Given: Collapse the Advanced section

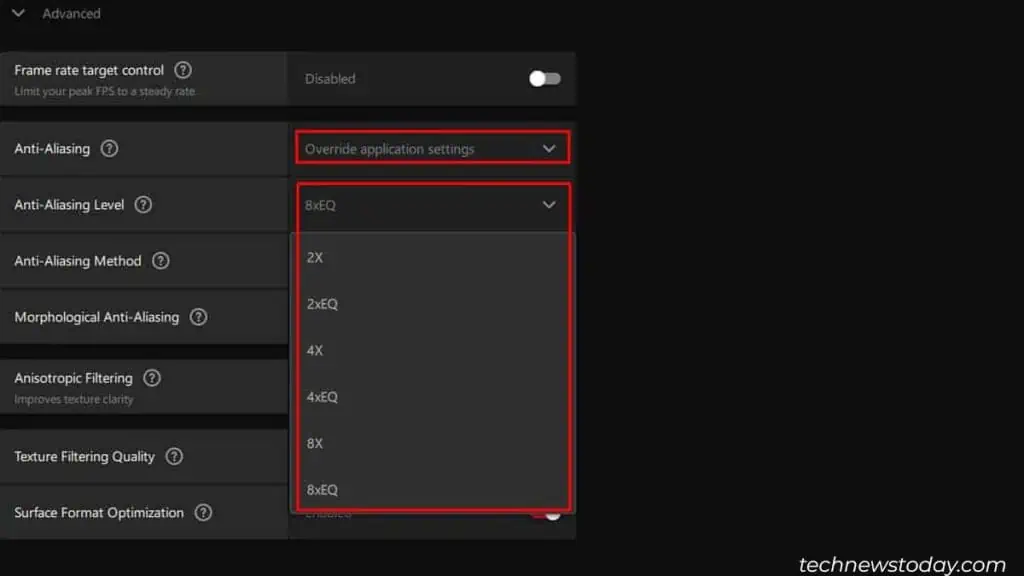Looking at the screenshot, I should 17,14.
